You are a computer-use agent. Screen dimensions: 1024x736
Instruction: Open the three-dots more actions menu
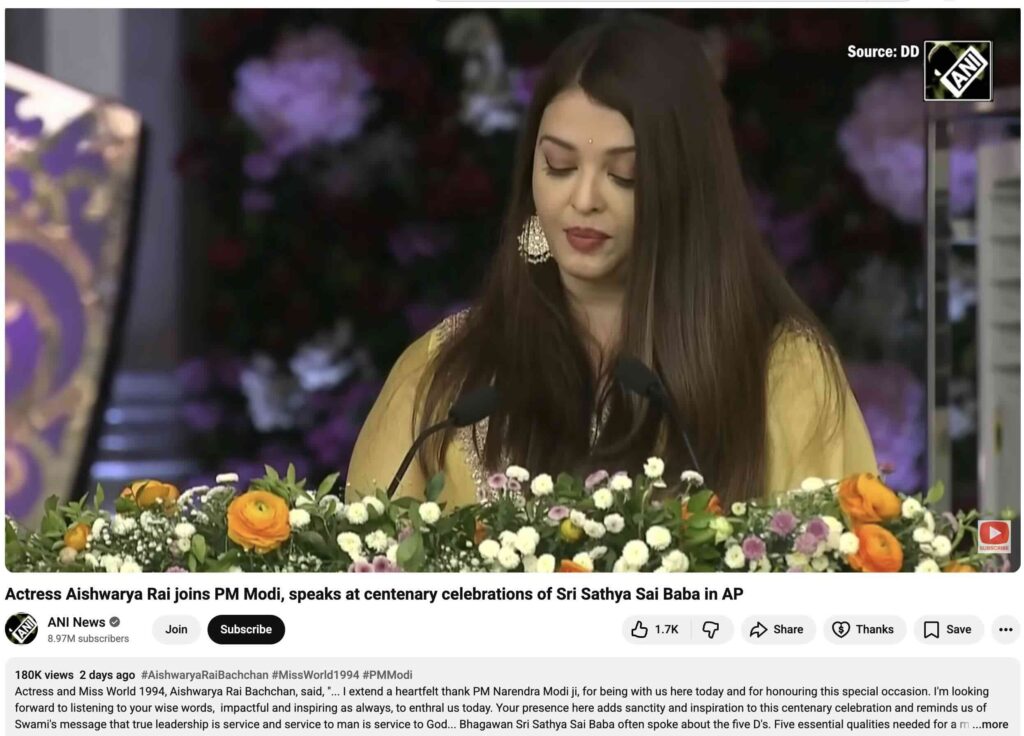click(x=1006, y=630)
